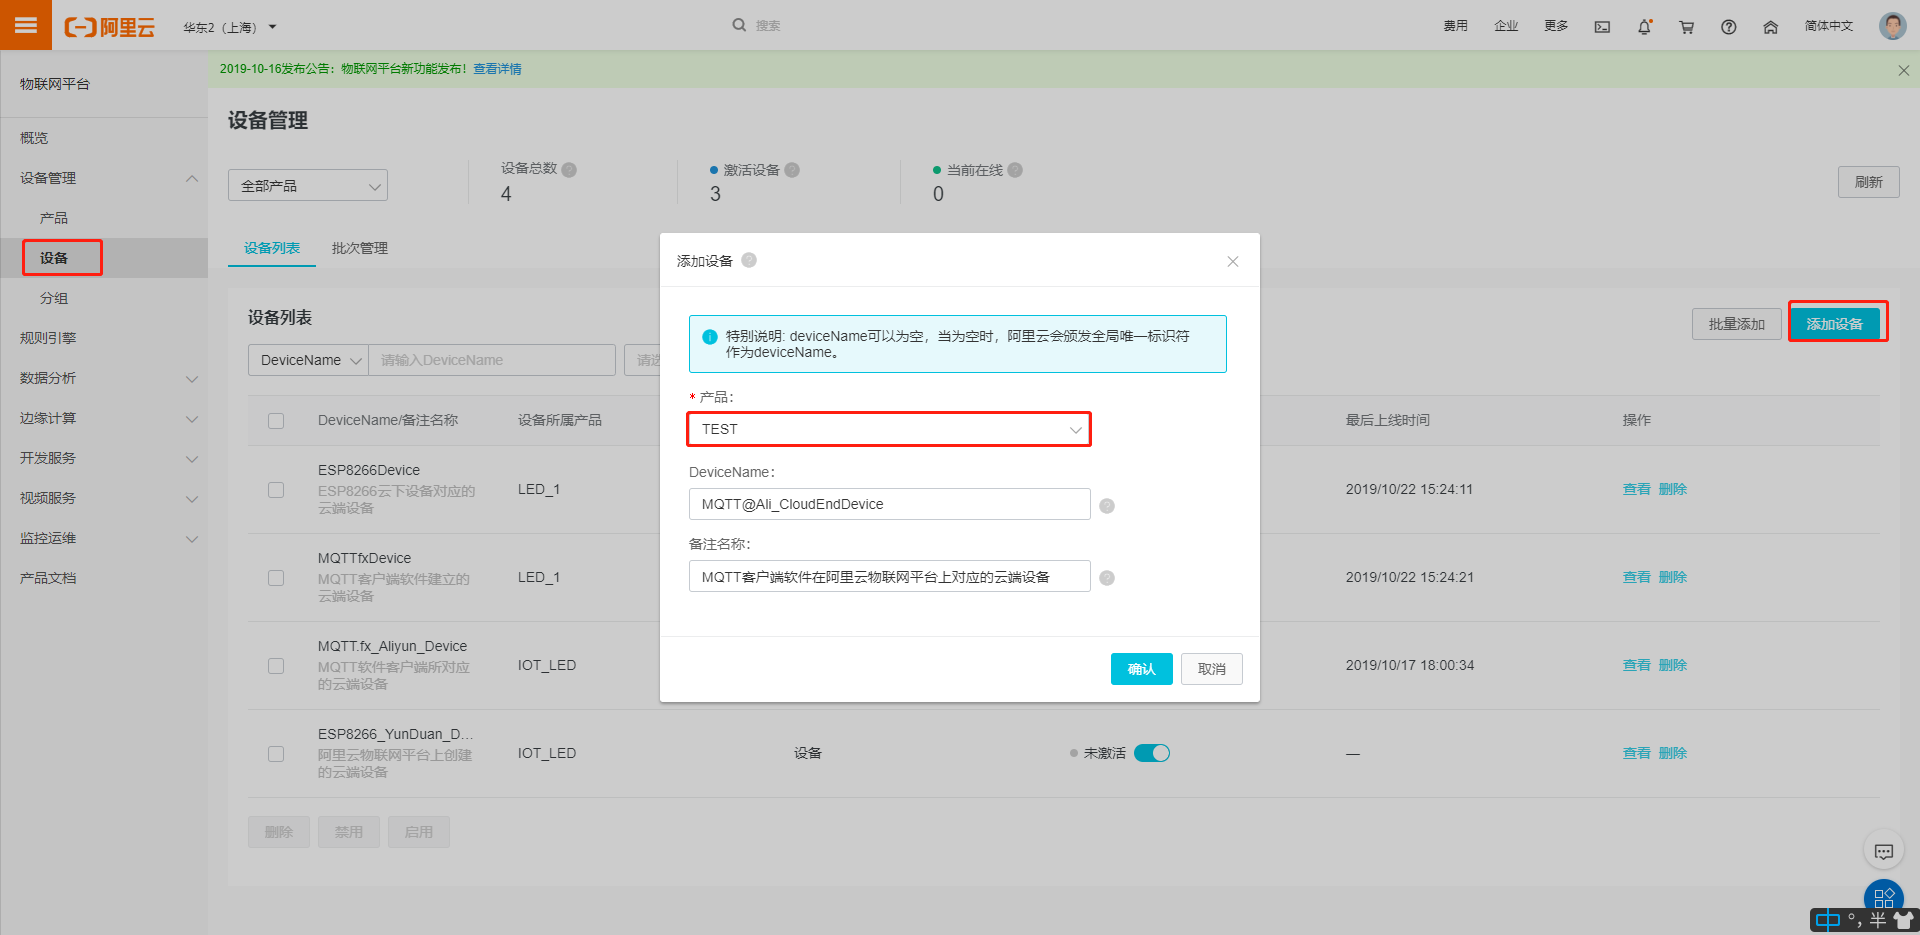Image resolution: width=1920 pixels, height=935 pixels.
Task: Open the TEST product dropdown in dialog
Action: (888, 429)
